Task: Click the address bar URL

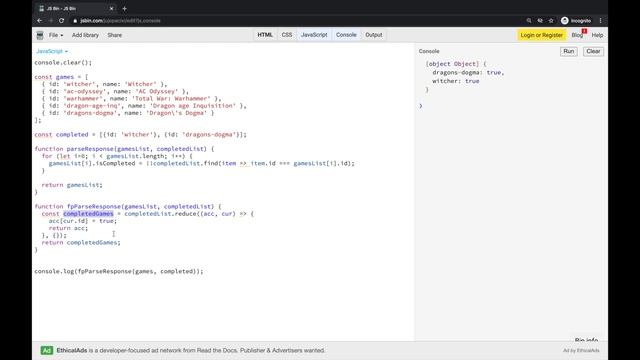Action: coord(120,20)
